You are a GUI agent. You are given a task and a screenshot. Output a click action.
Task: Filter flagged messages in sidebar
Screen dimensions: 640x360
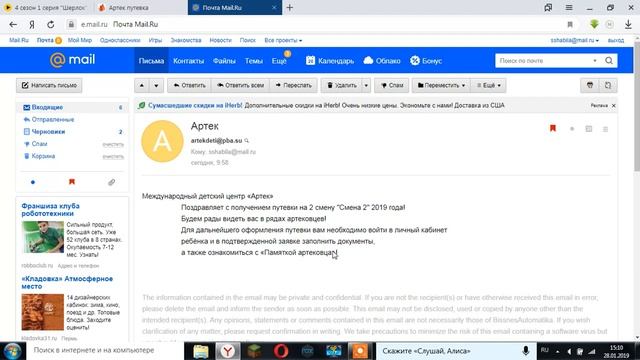coord(72,182)
